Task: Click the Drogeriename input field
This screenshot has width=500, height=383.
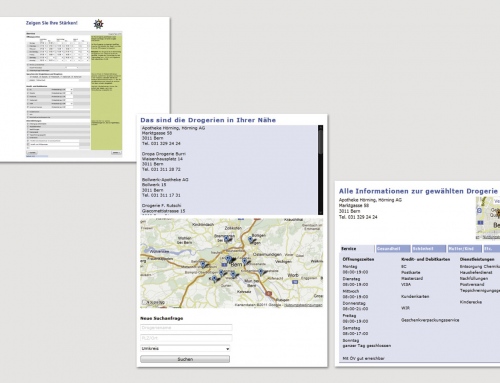Action: pos(186,328)
